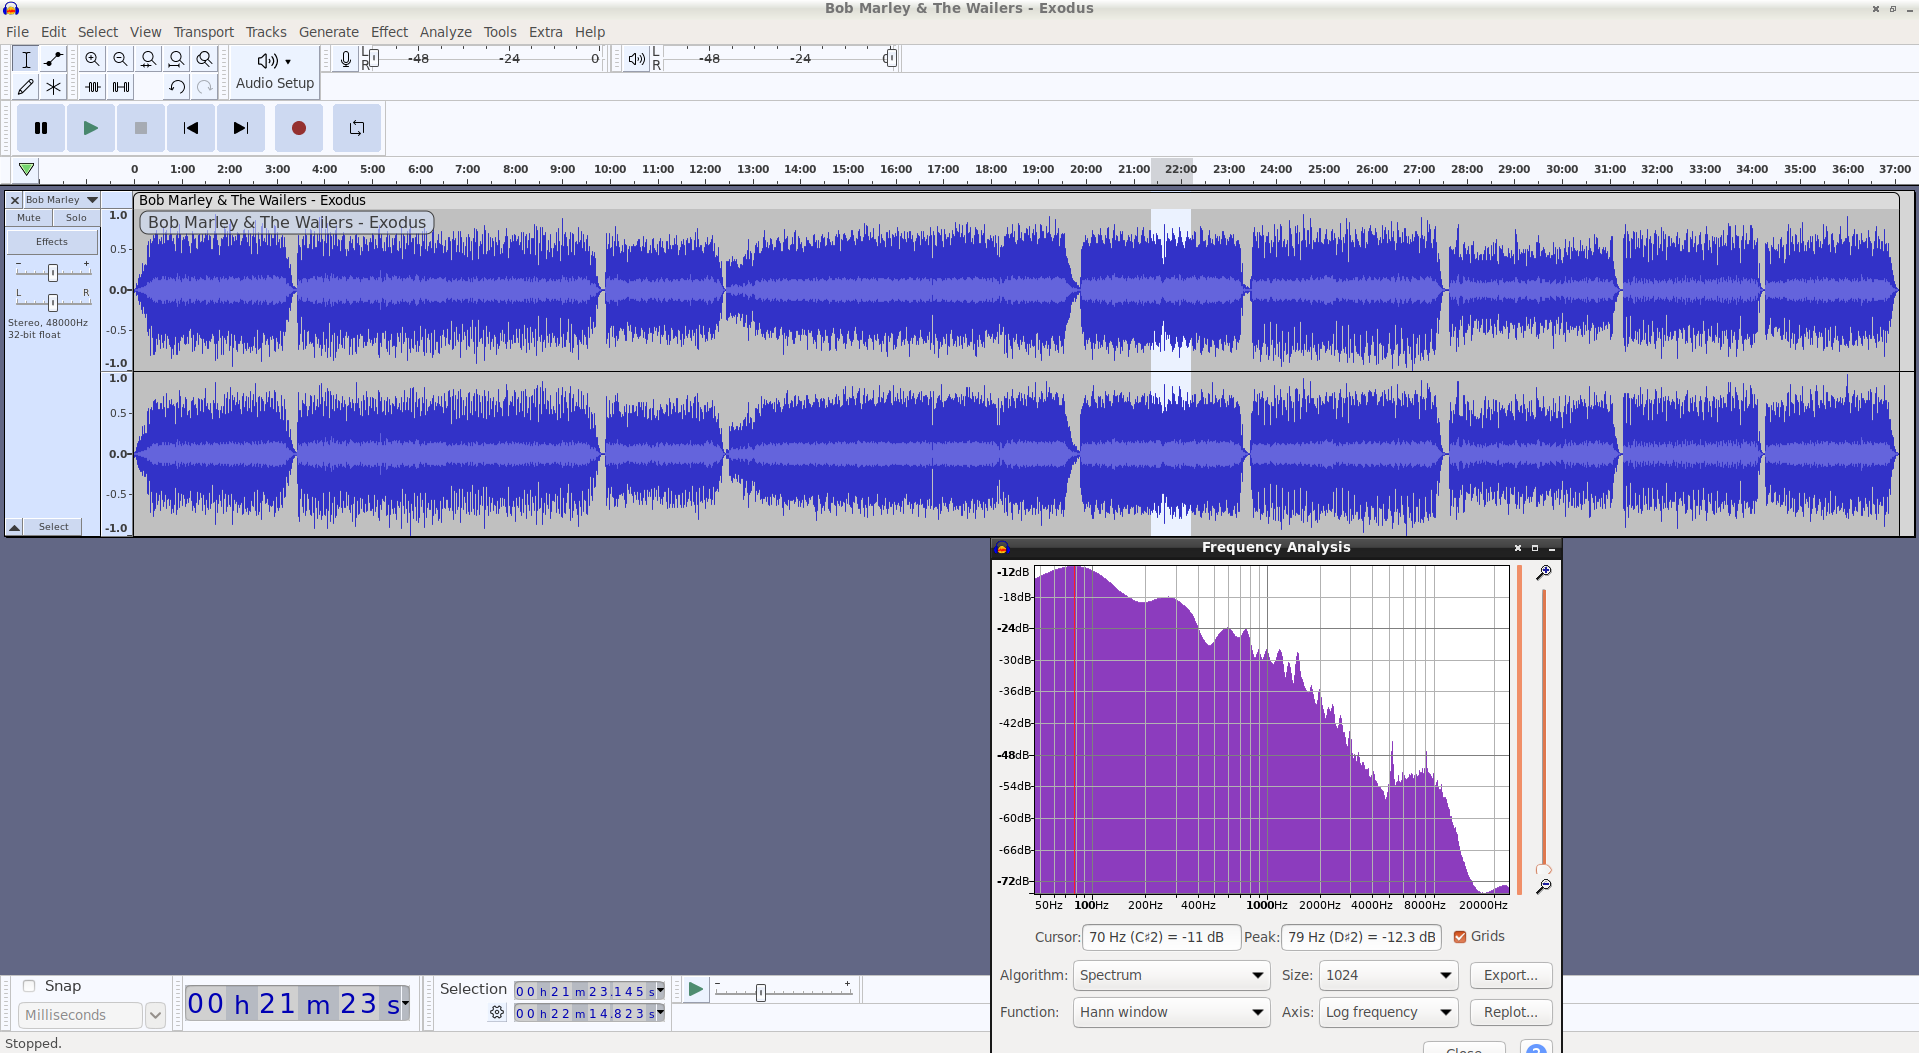The width and height of the screenshot is (1919, 1053).
Task: Open the Function Hann window dropdown
Action: tap(1172, 1012)
